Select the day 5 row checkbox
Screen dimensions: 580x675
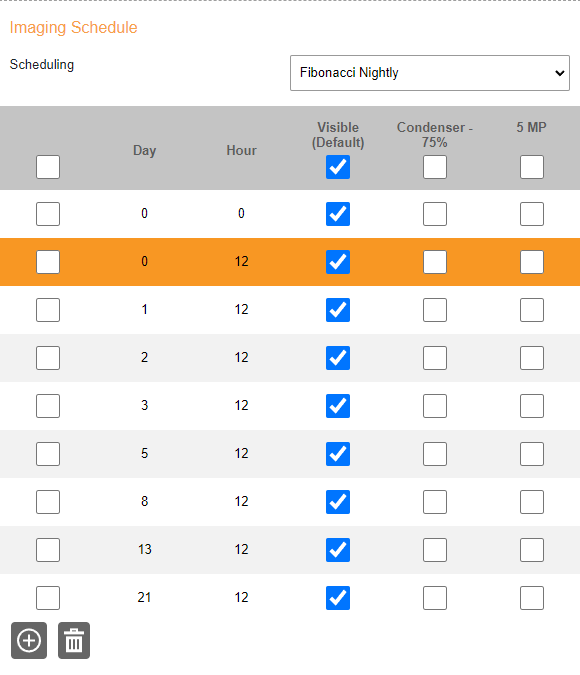pos(48,454)
